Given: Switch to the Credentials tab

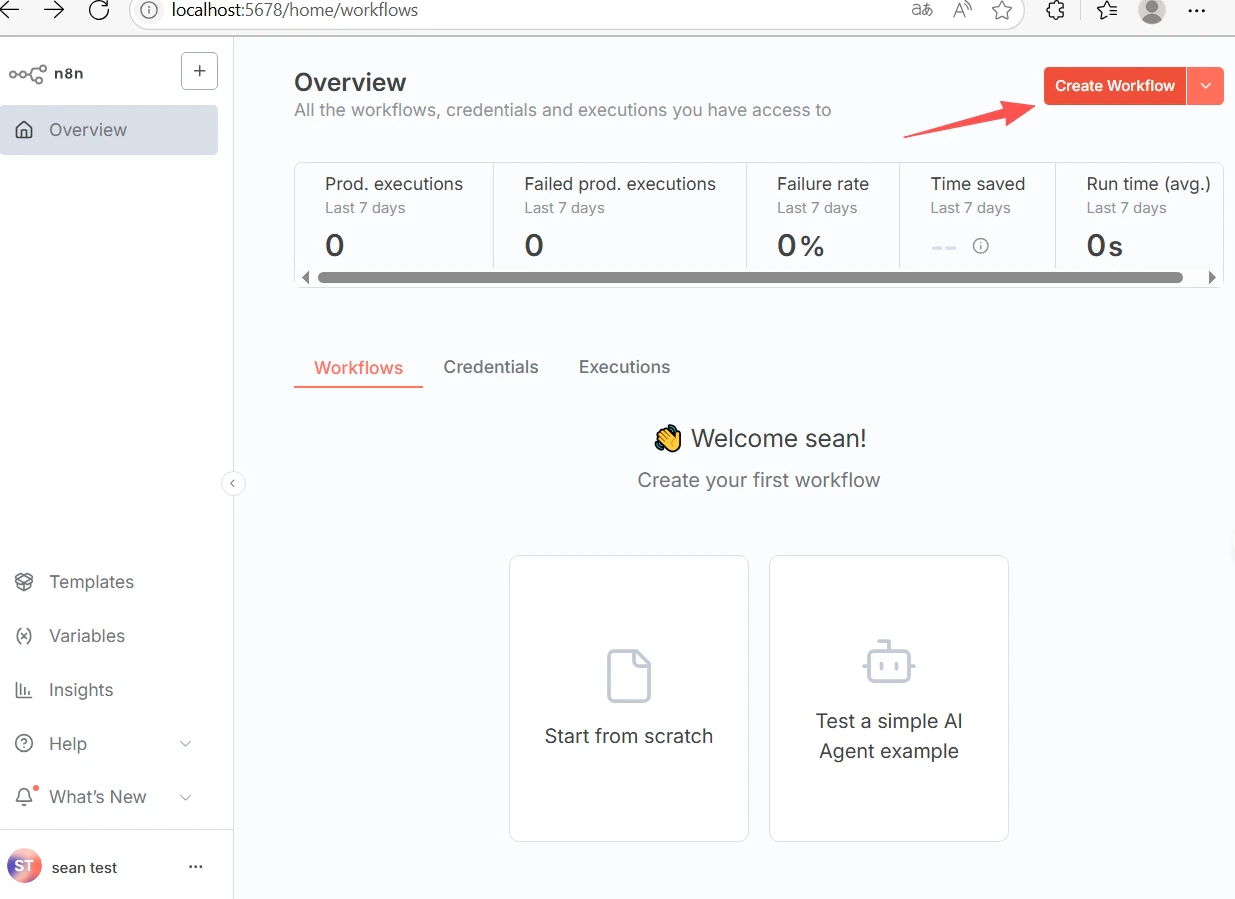Looking at the screenshot, I should coord(491,367).
